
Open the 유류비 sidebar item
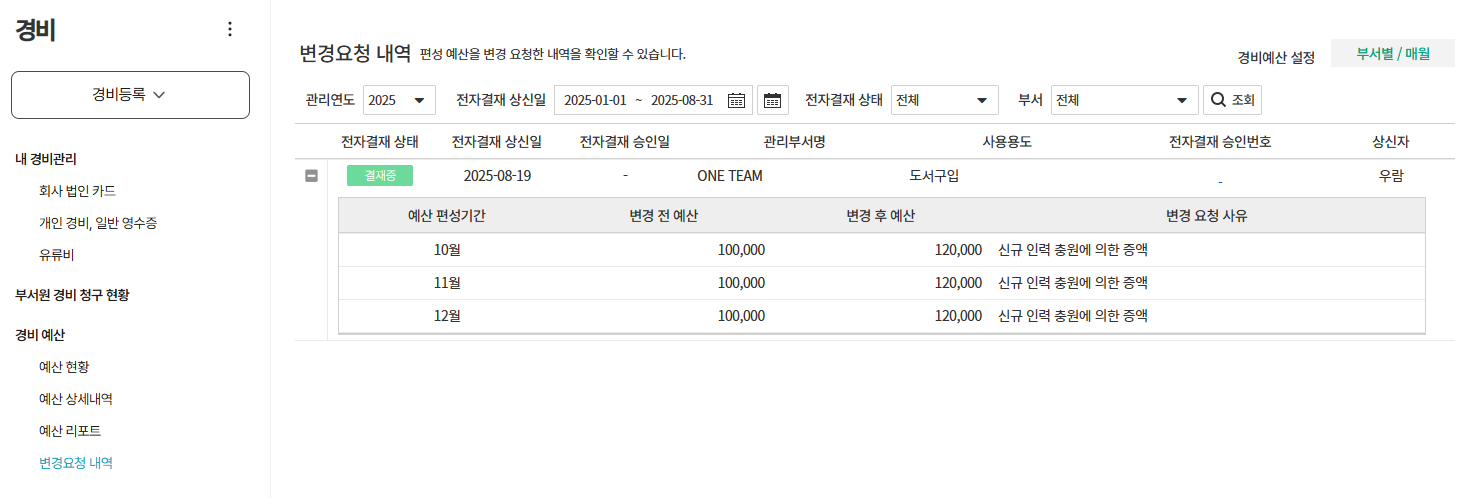point(57,255)
